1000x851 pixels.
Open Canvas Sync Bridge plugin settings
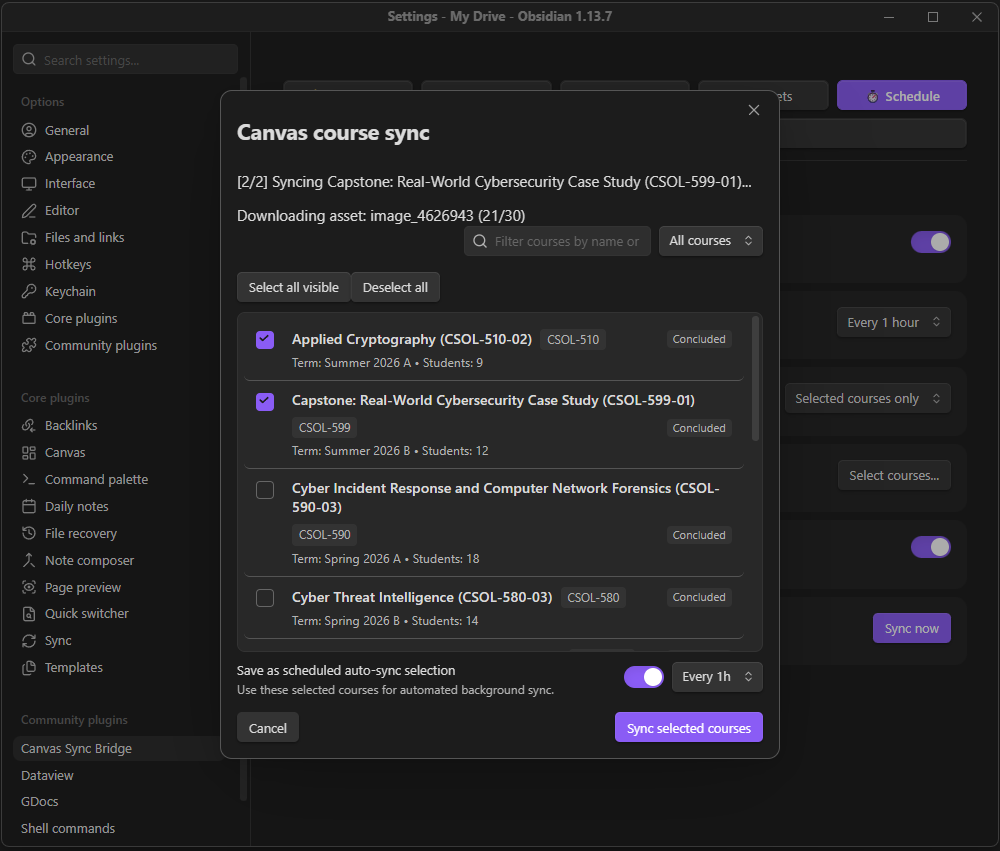(118, 748)
